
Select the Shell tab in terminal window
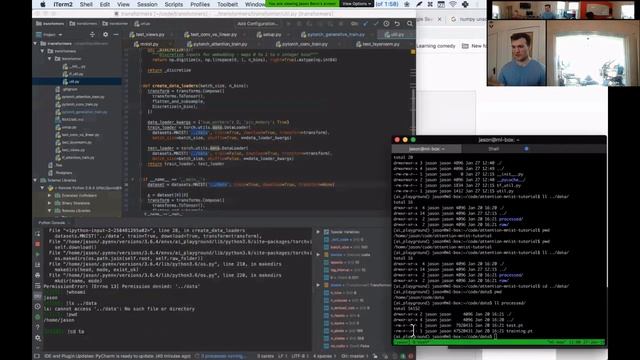[x=494, y=149]
